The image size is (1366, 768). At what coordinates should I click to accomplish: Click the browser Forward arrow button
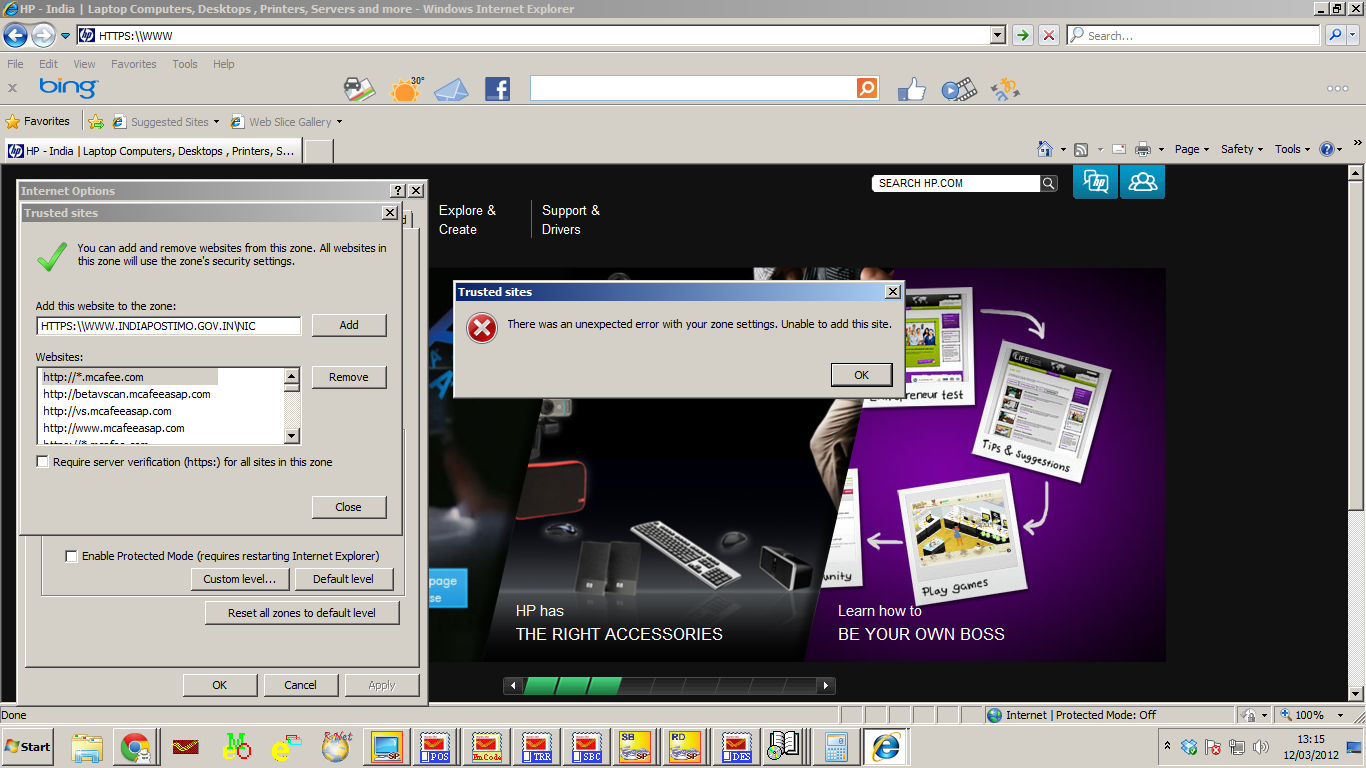43,35
